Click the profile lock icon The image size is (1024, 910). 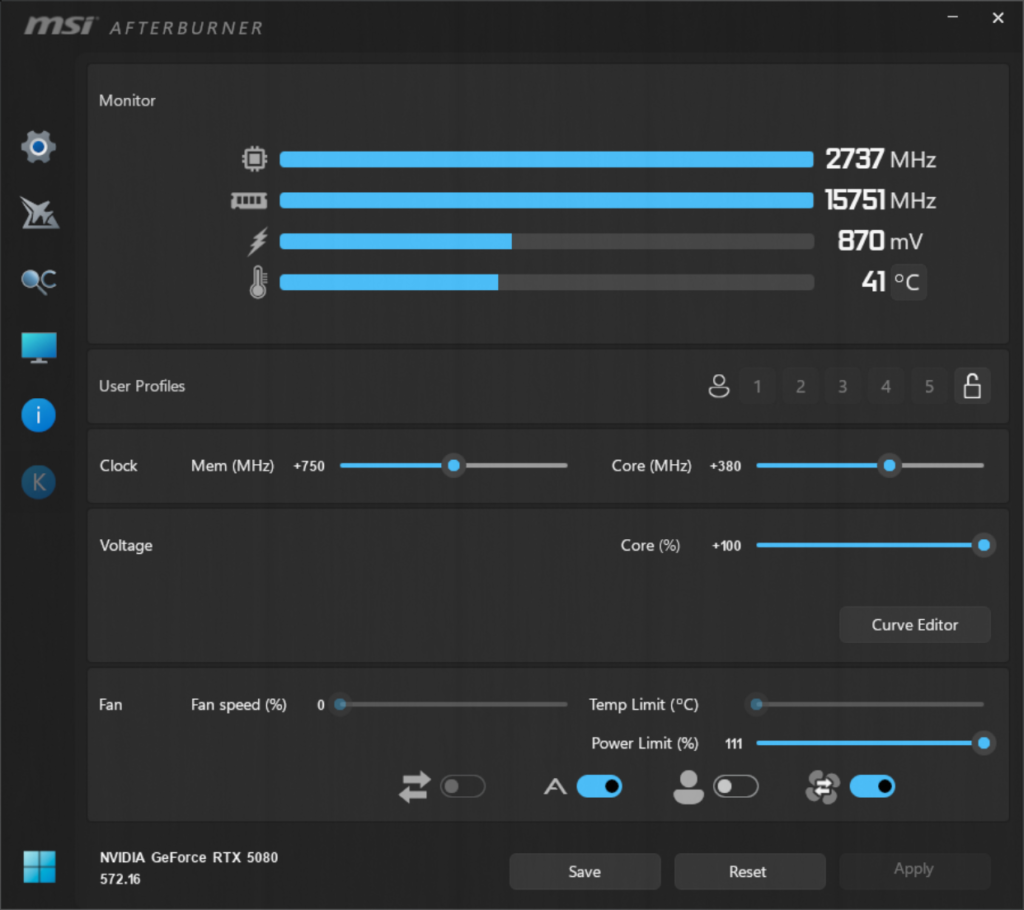972,386
